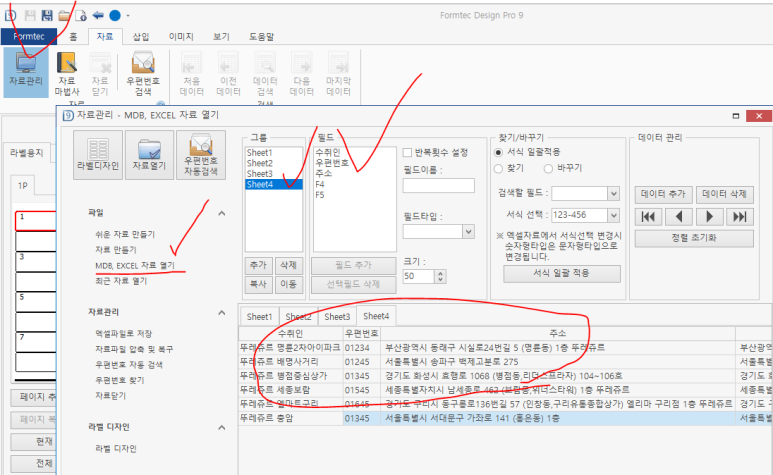Click 추가 group button
The height and width of the screenshot is (475, 773).
tap(258, 265)
